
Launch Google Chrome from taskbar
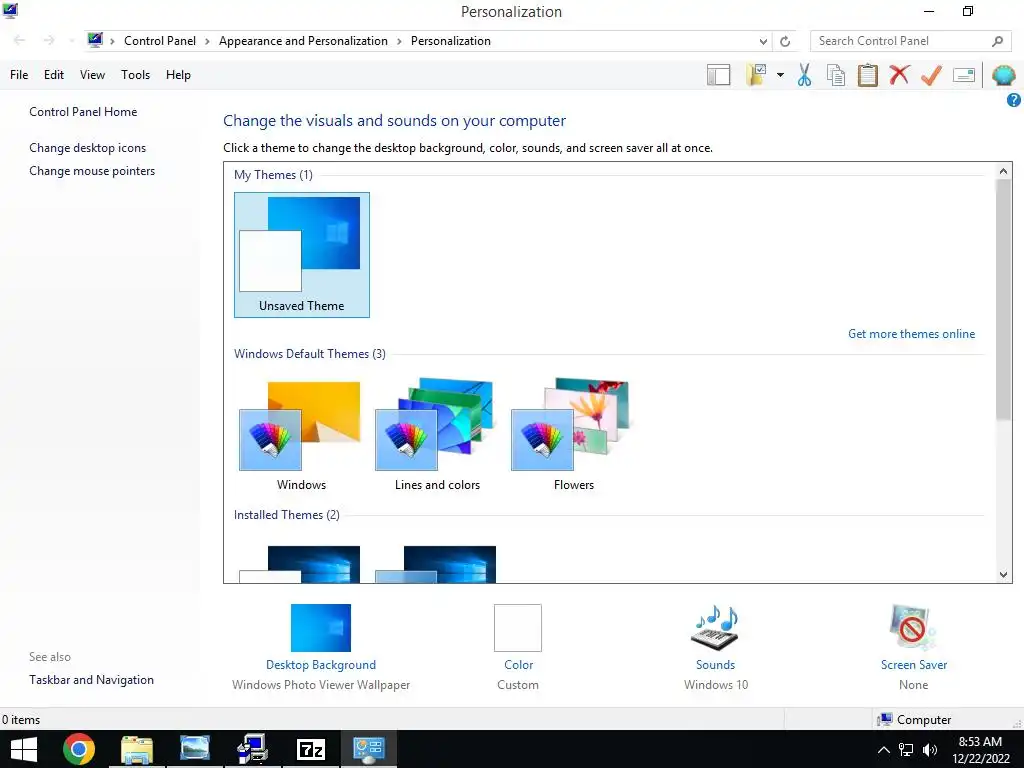tap(79, 749)
